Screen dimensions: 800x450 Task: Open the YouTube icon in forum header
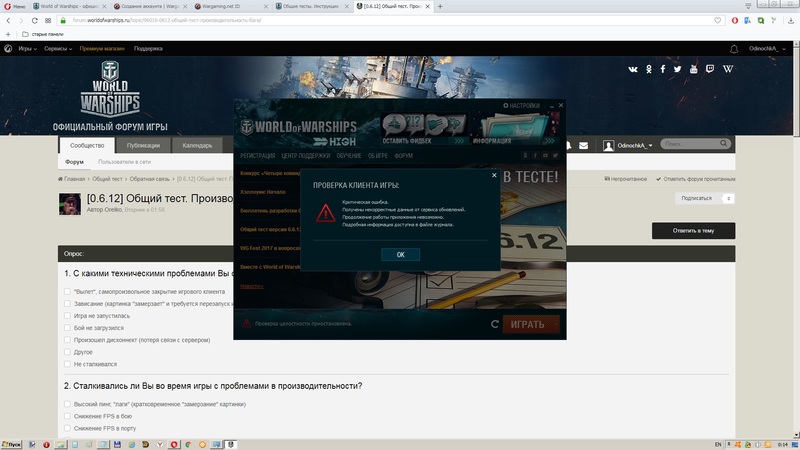click(x=693, y=69)
